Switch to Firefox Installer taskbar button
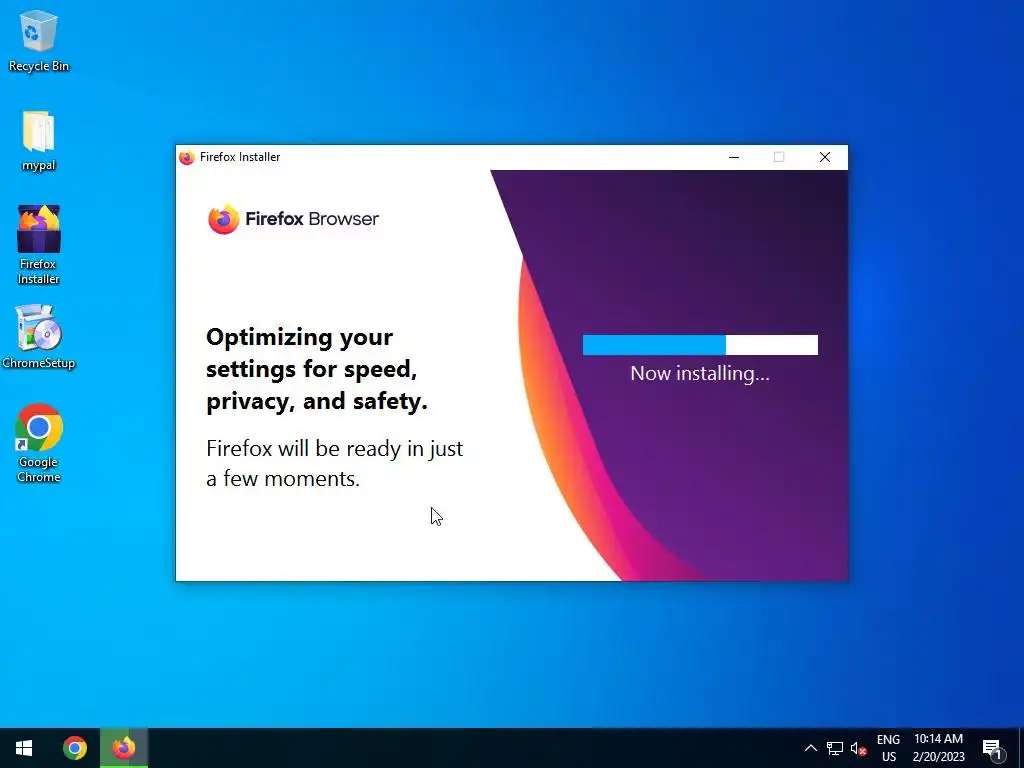 pos(124,748)
